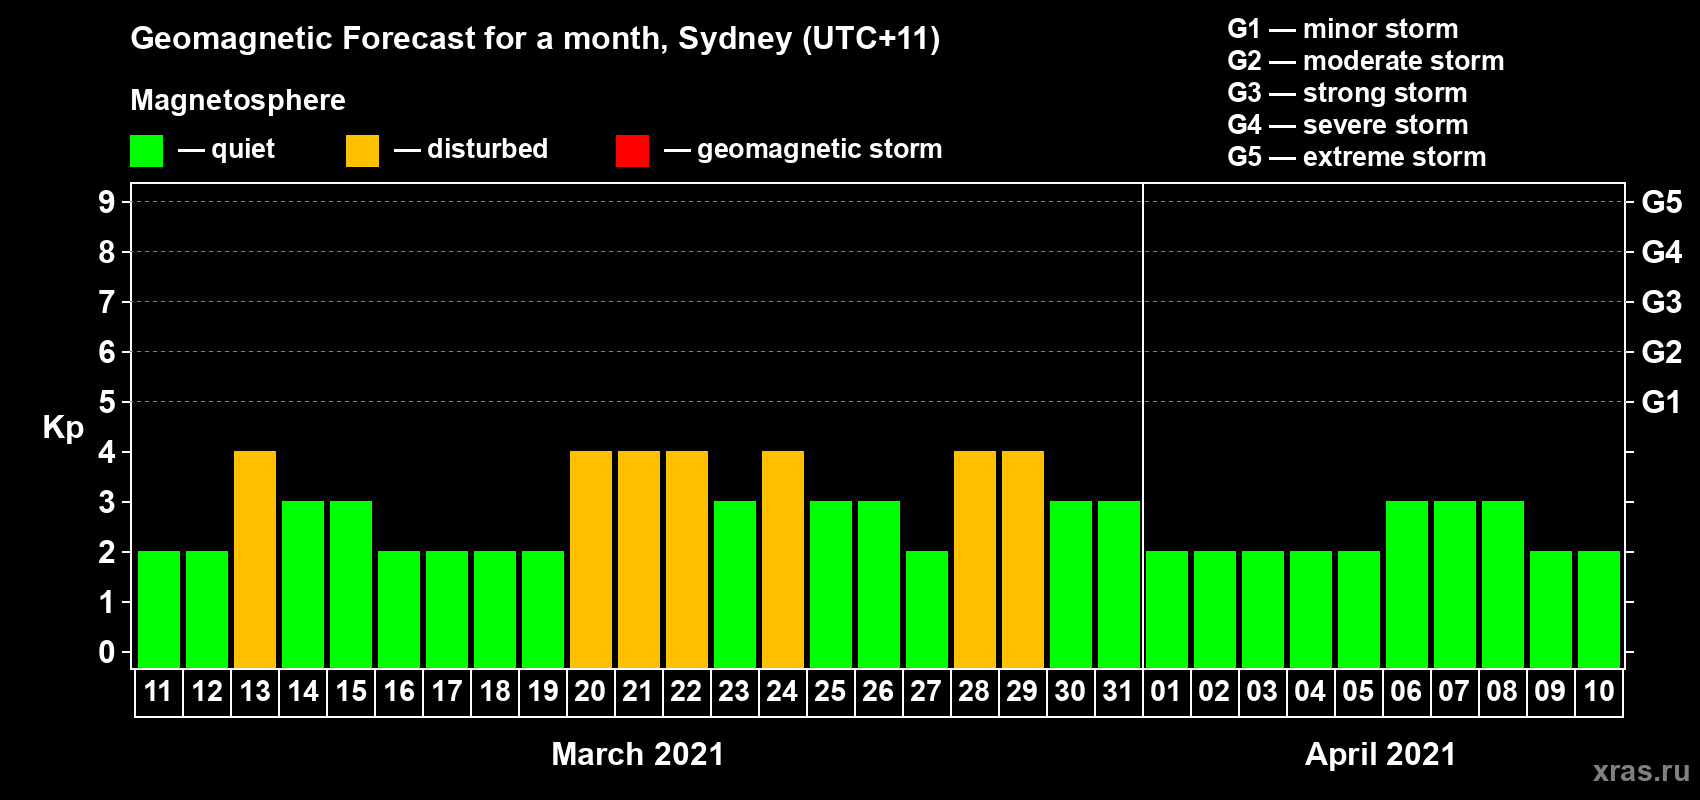The image size is (1700, 800).
Task: Select the March 24 orange bar
Action: click(783, 559)
